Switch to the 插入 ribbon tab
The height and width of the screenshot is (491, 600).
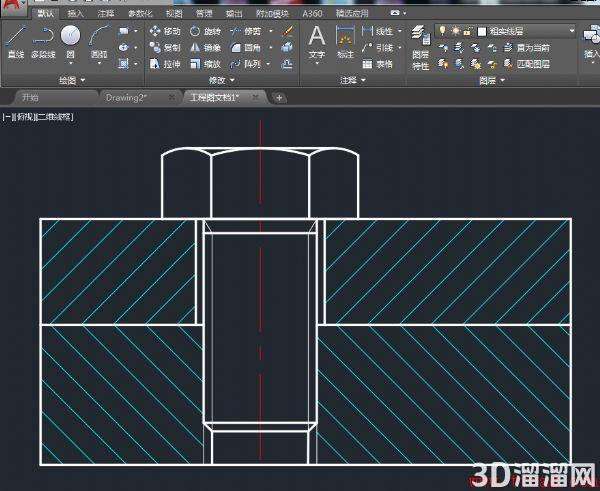click(x=75, y=14)
